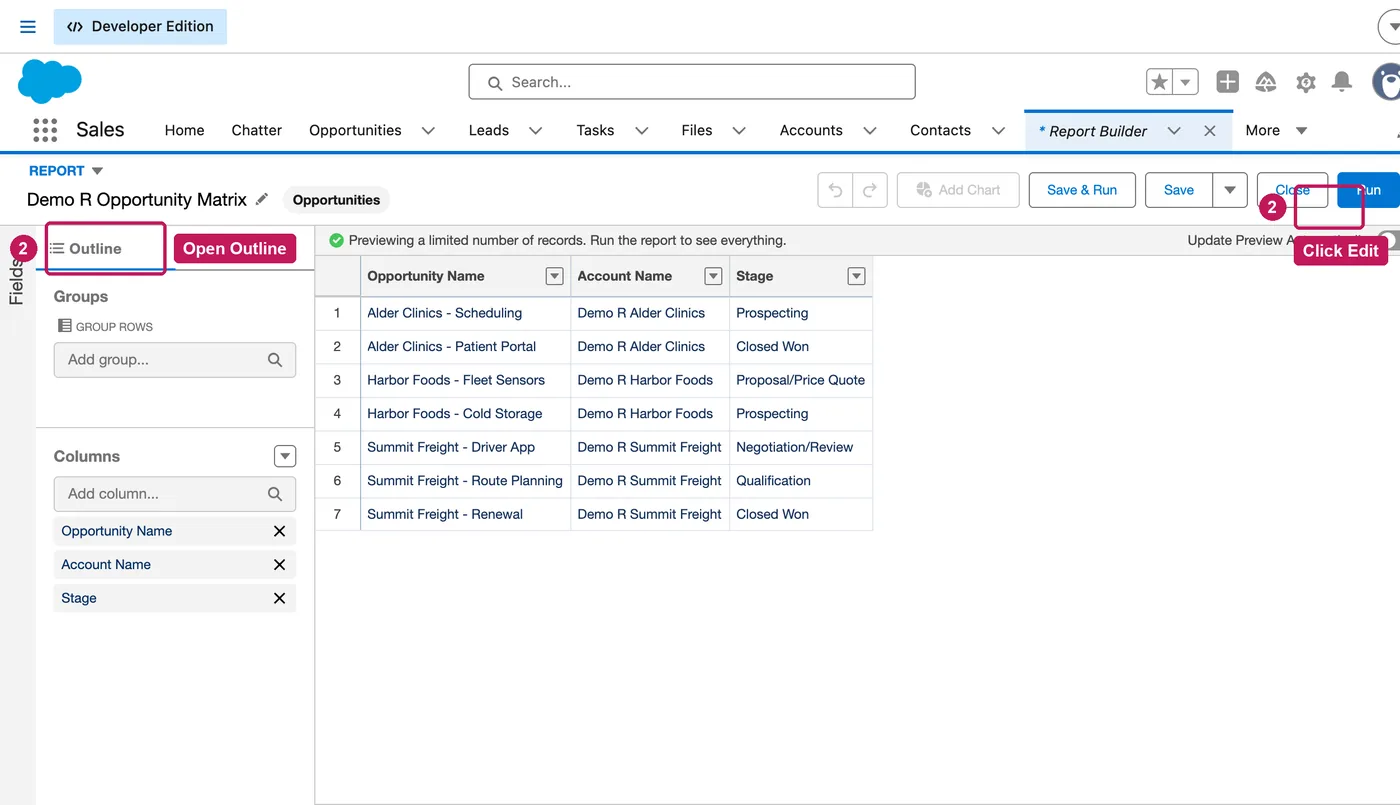Open the Trailhead guidance icon
The width and height of the screenshot is (1400, 805).
1266,82
